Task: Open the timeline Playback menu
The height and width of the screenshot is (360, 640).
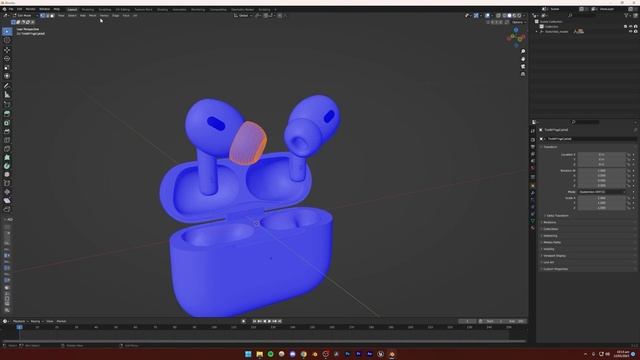Action: point(19,321)
